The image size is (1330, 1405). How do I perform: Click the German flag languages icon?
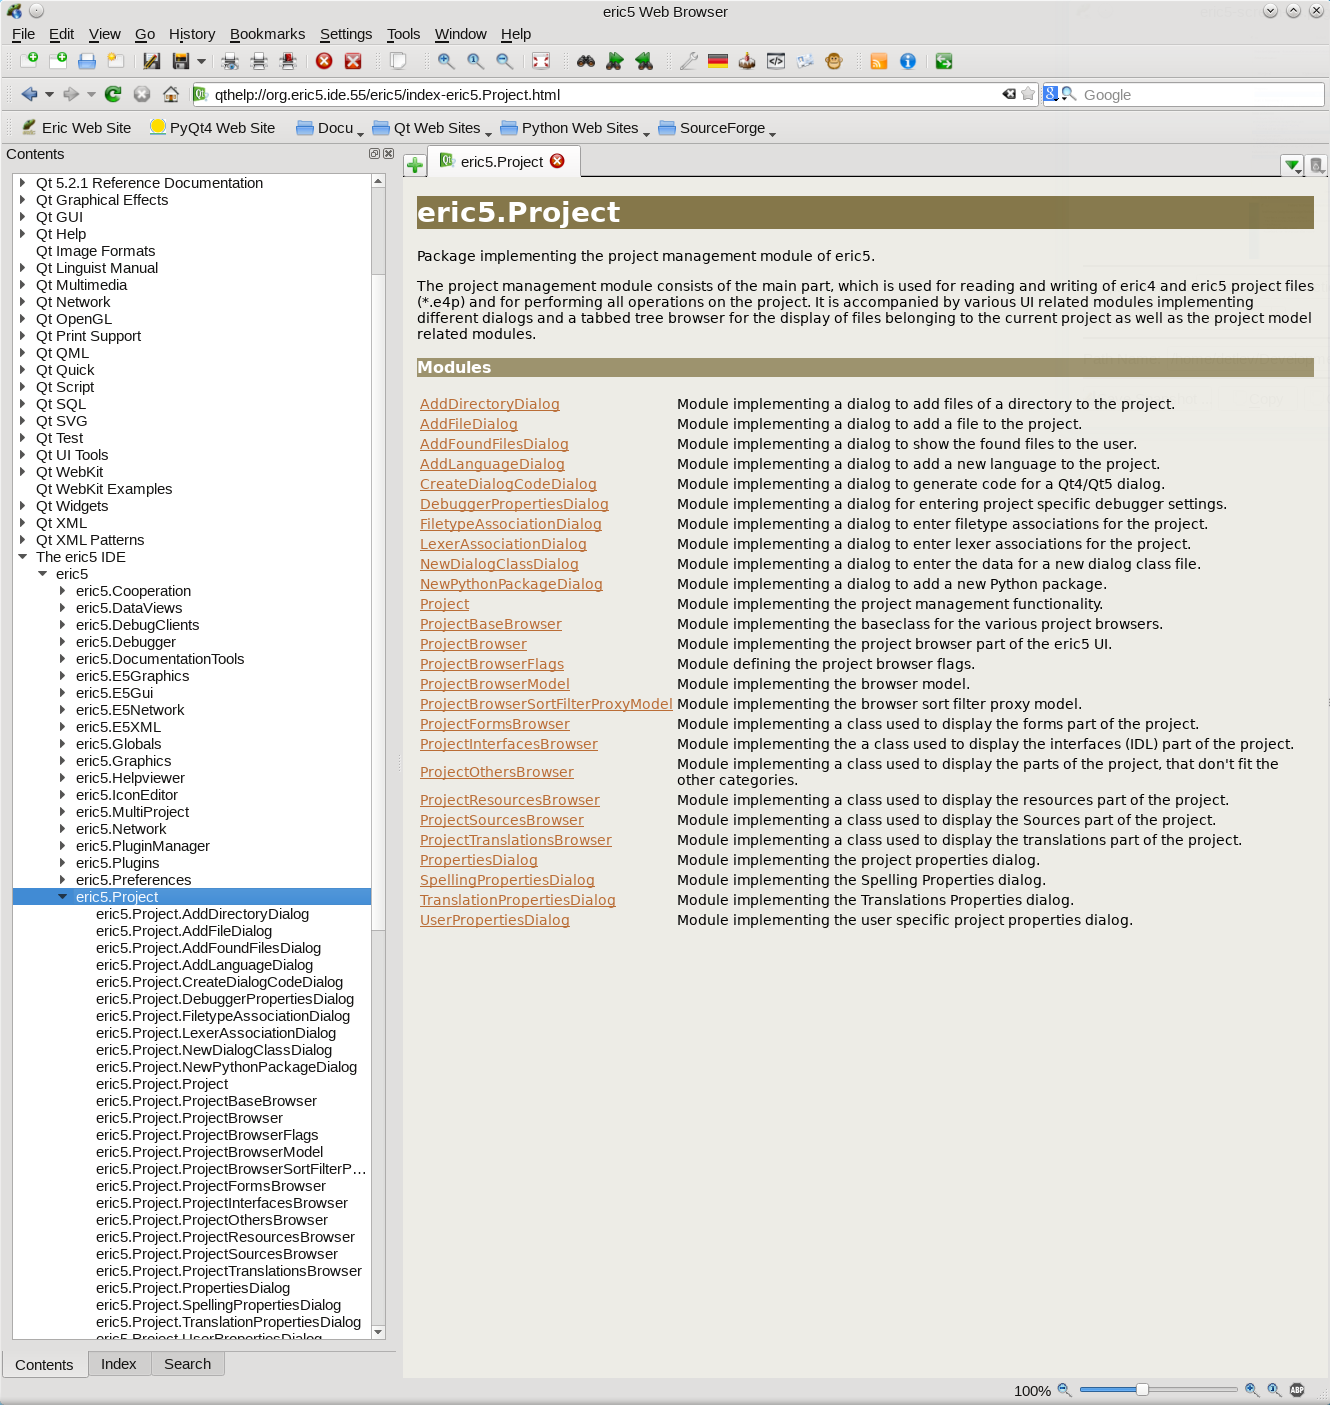718,61
